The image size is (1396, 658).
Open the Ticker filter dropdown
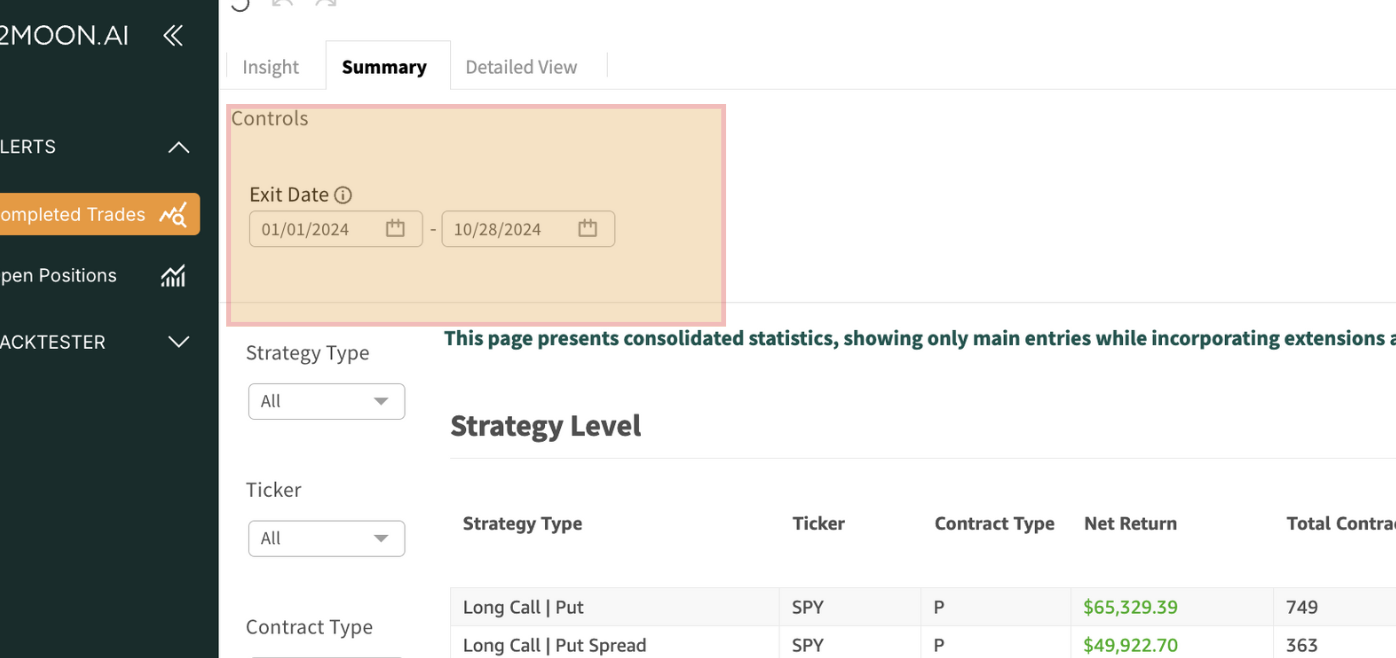point(326,538)
